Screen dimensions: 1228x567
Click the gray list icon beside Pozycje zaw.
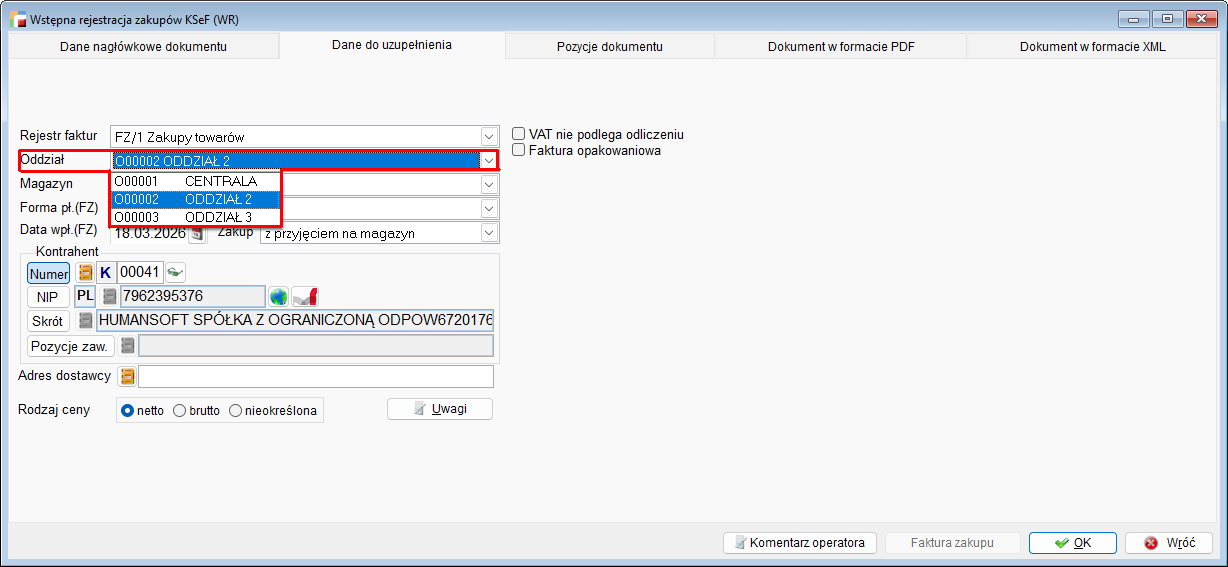coord(127,346)
